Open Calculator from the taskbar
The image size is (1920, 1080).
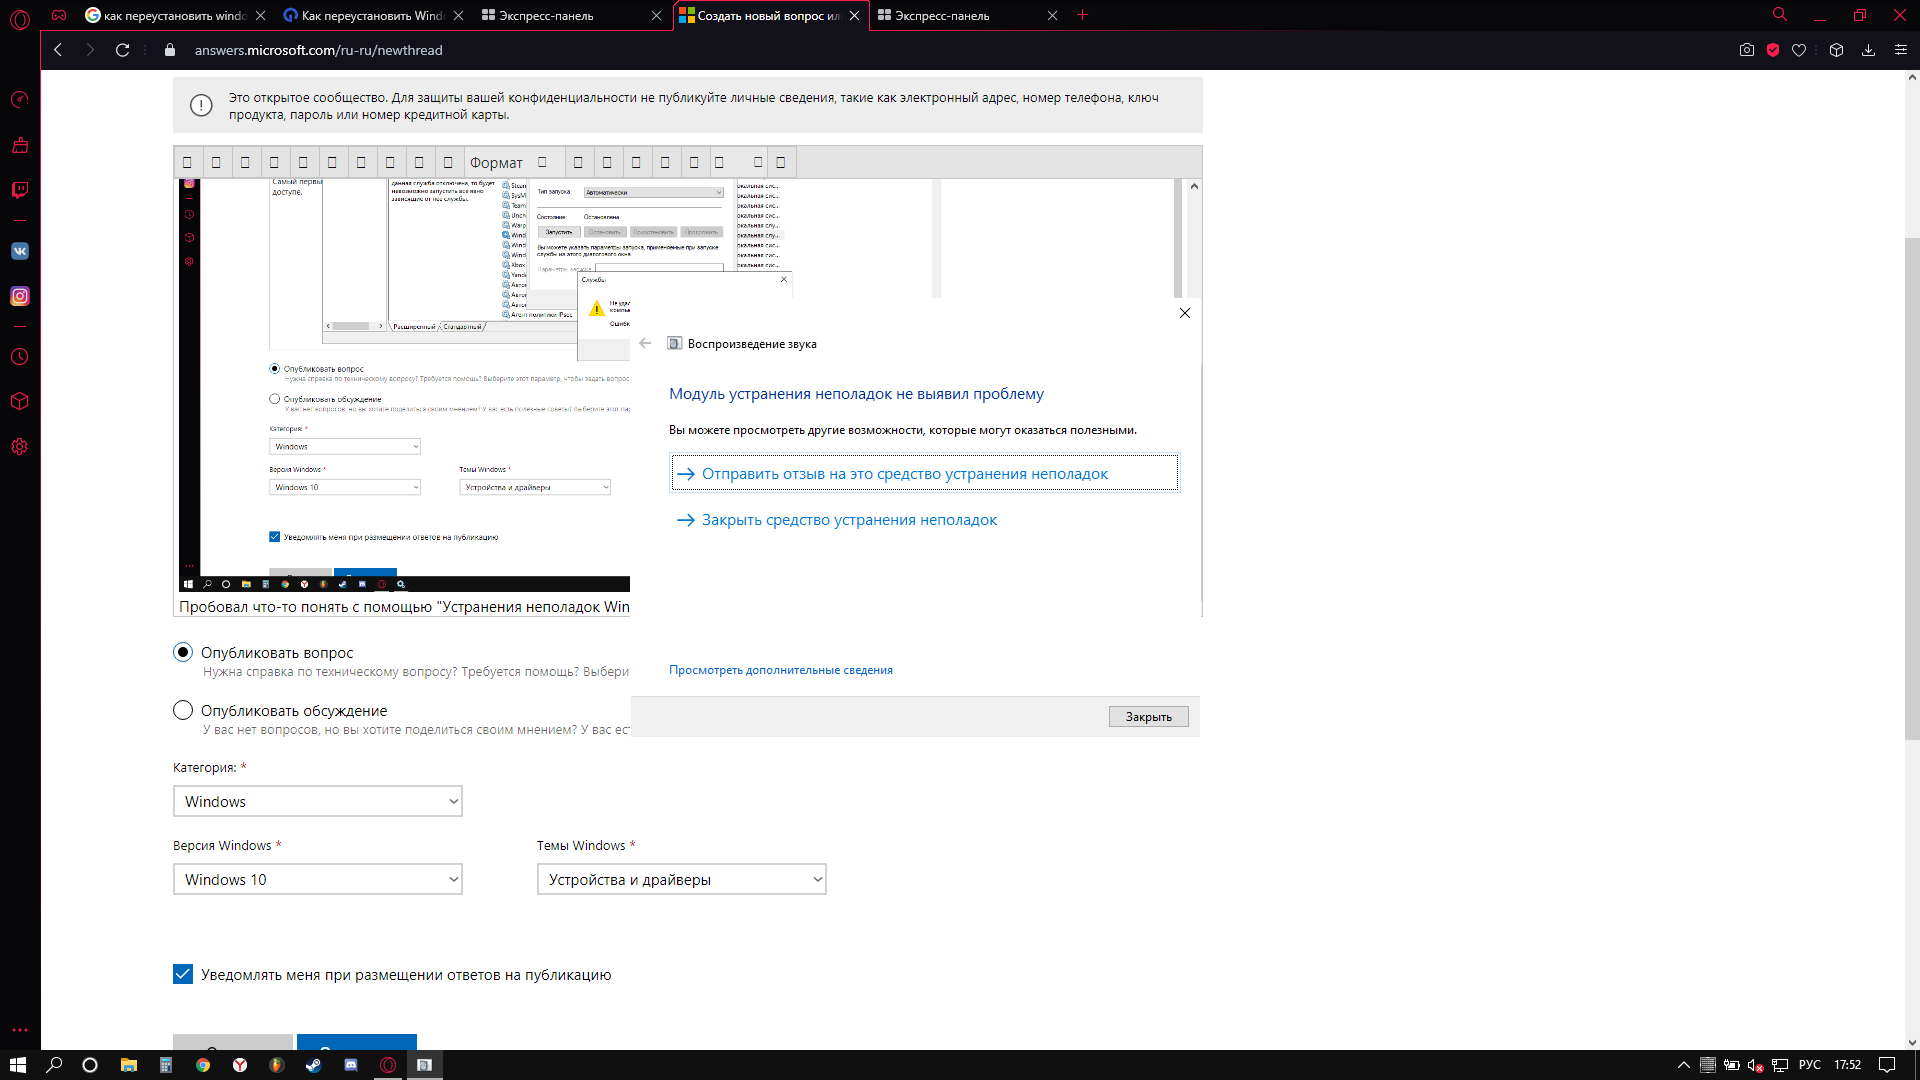pyautogui.click(x=166, y=1065)
